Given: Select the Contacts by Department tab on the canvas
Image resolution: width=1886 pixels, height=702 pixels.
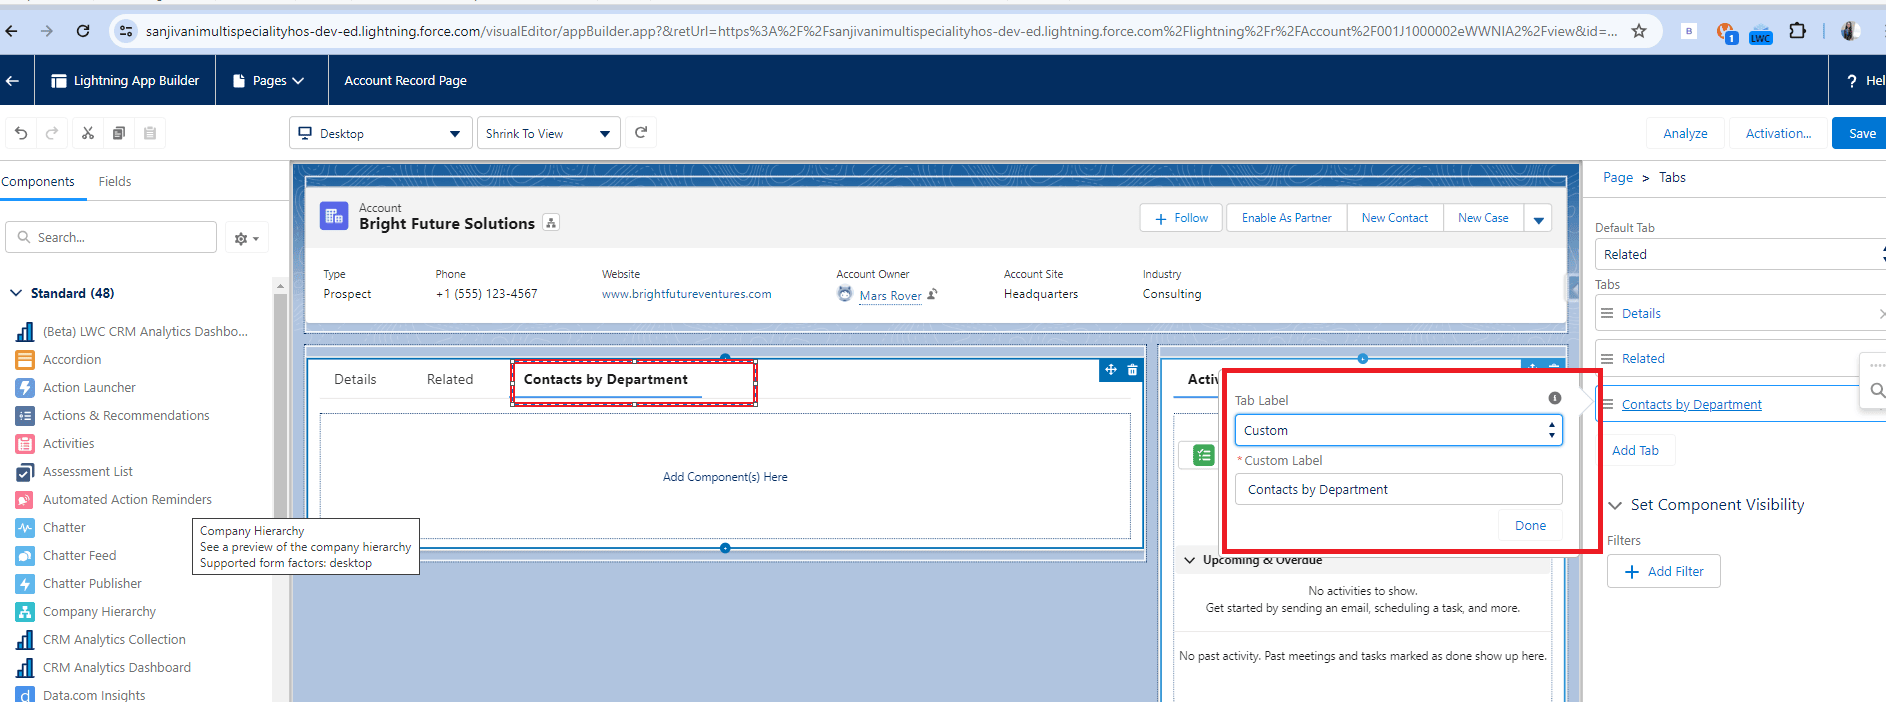Looking at the screenshot, I should [x=606, y=379].
